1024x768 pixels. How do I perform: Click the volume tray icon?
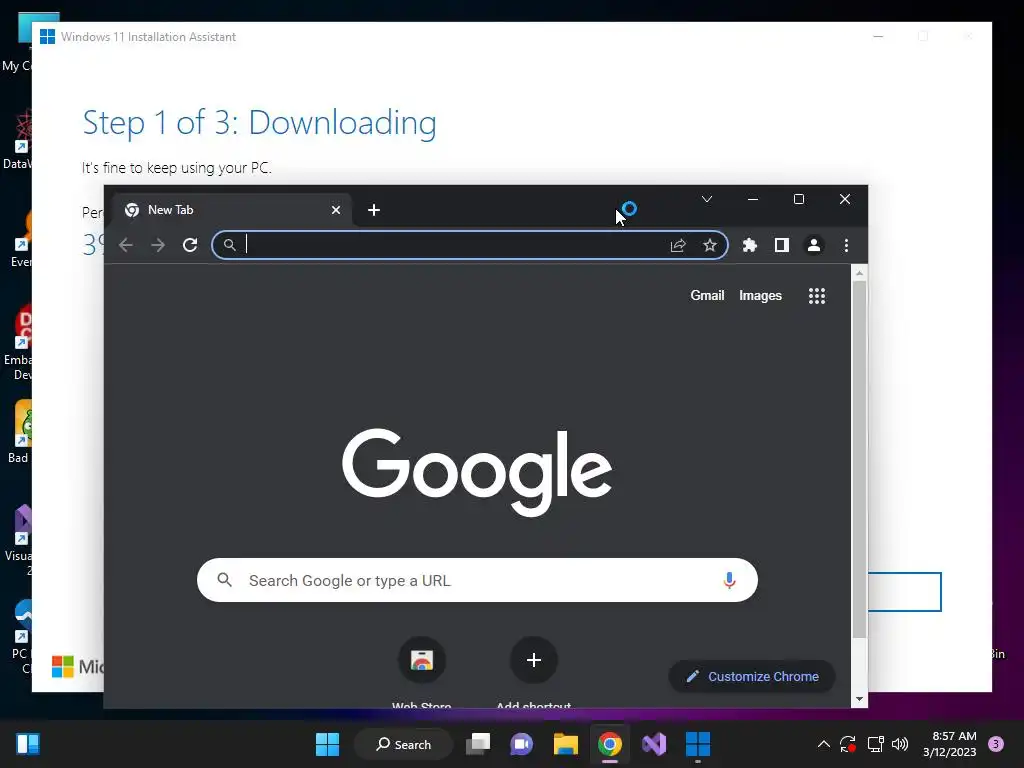pyautogui.click(x=900, y=744)
